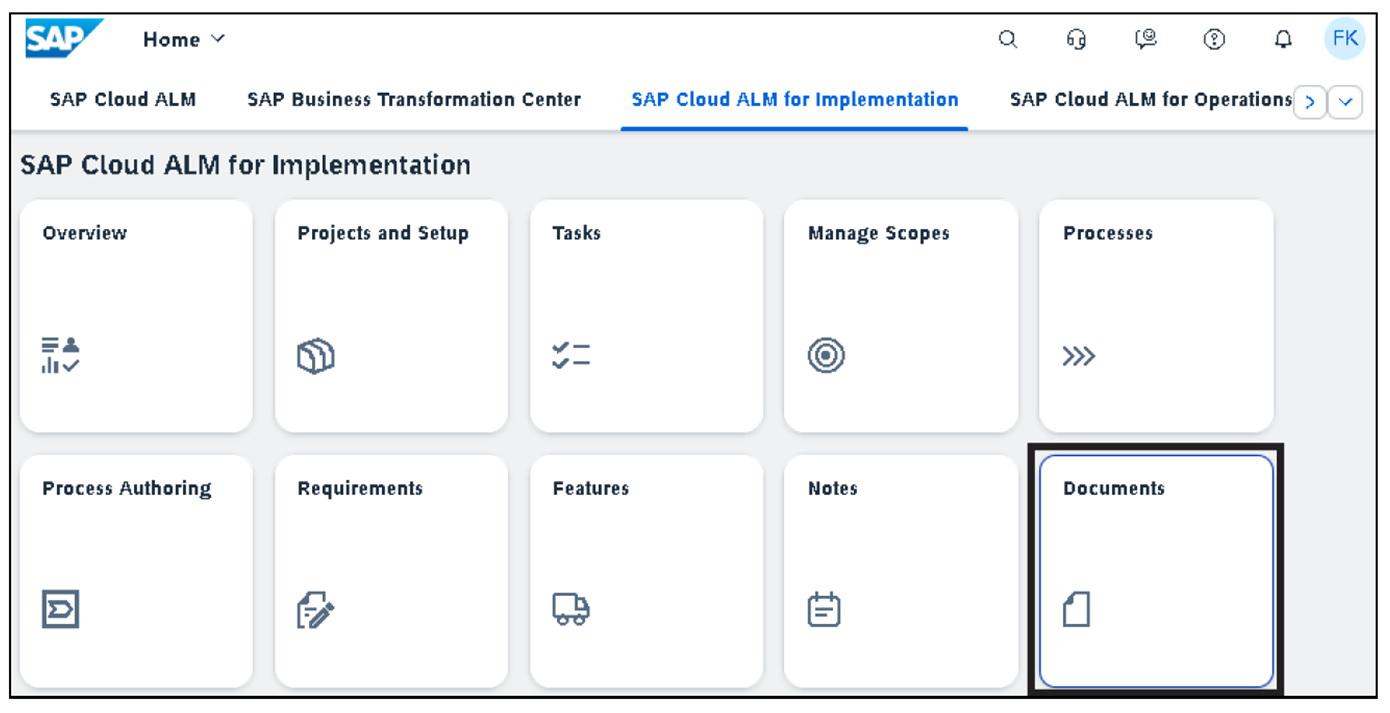The height and width of the screenshot is (713, 1390).
Task: Open the search icon
Action: tap(1007, 39)
